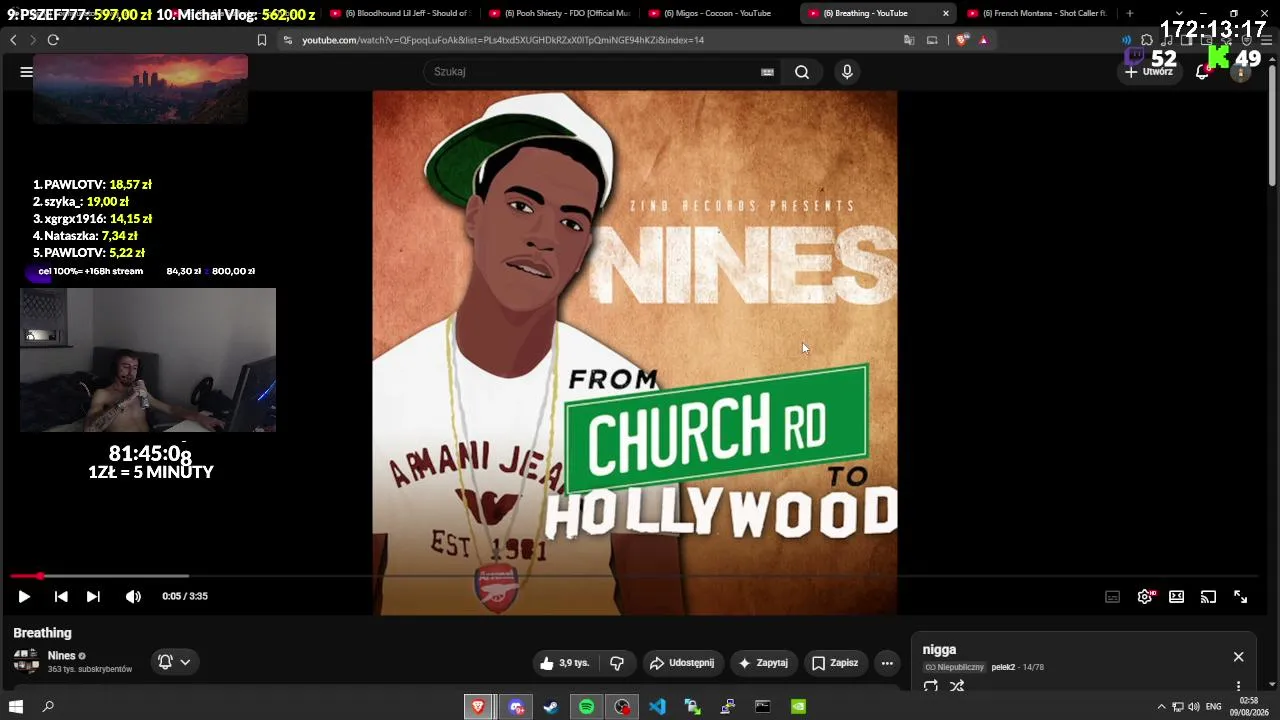Open the YouTube guide hamburger menu
The width and height of the screenshot is (1280, 720).
point(26,72)
